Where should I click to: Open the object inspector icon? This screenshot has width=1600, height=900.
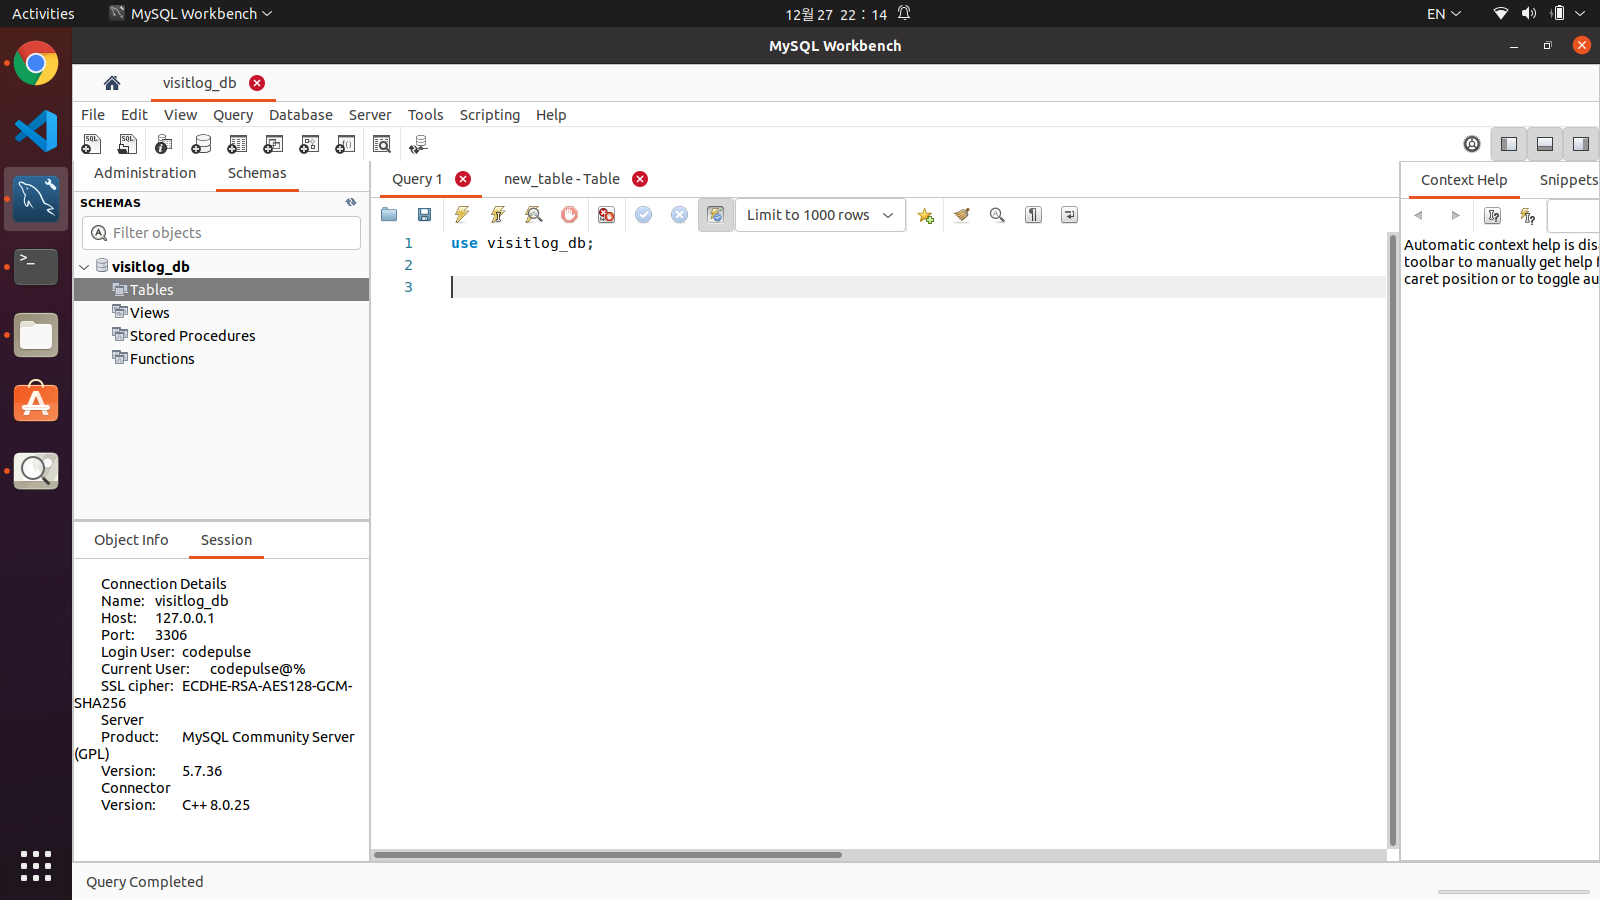tap(164, 144)
